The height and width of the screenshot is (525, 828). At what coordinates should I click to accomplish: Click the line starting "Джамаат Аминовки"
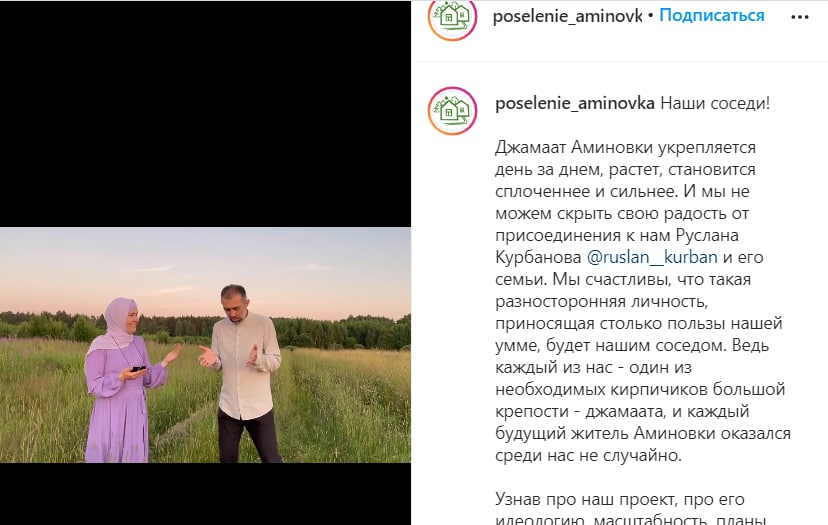(x=625, y=147)
